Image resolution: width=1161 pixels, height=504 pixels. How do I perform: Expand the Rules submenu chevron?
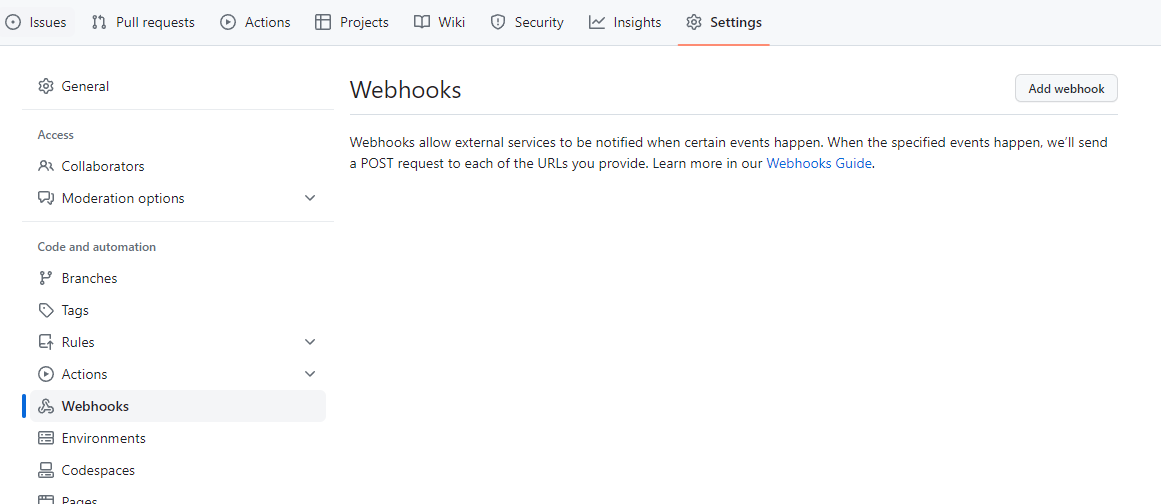pyautogui.click(x=310, y=342)
